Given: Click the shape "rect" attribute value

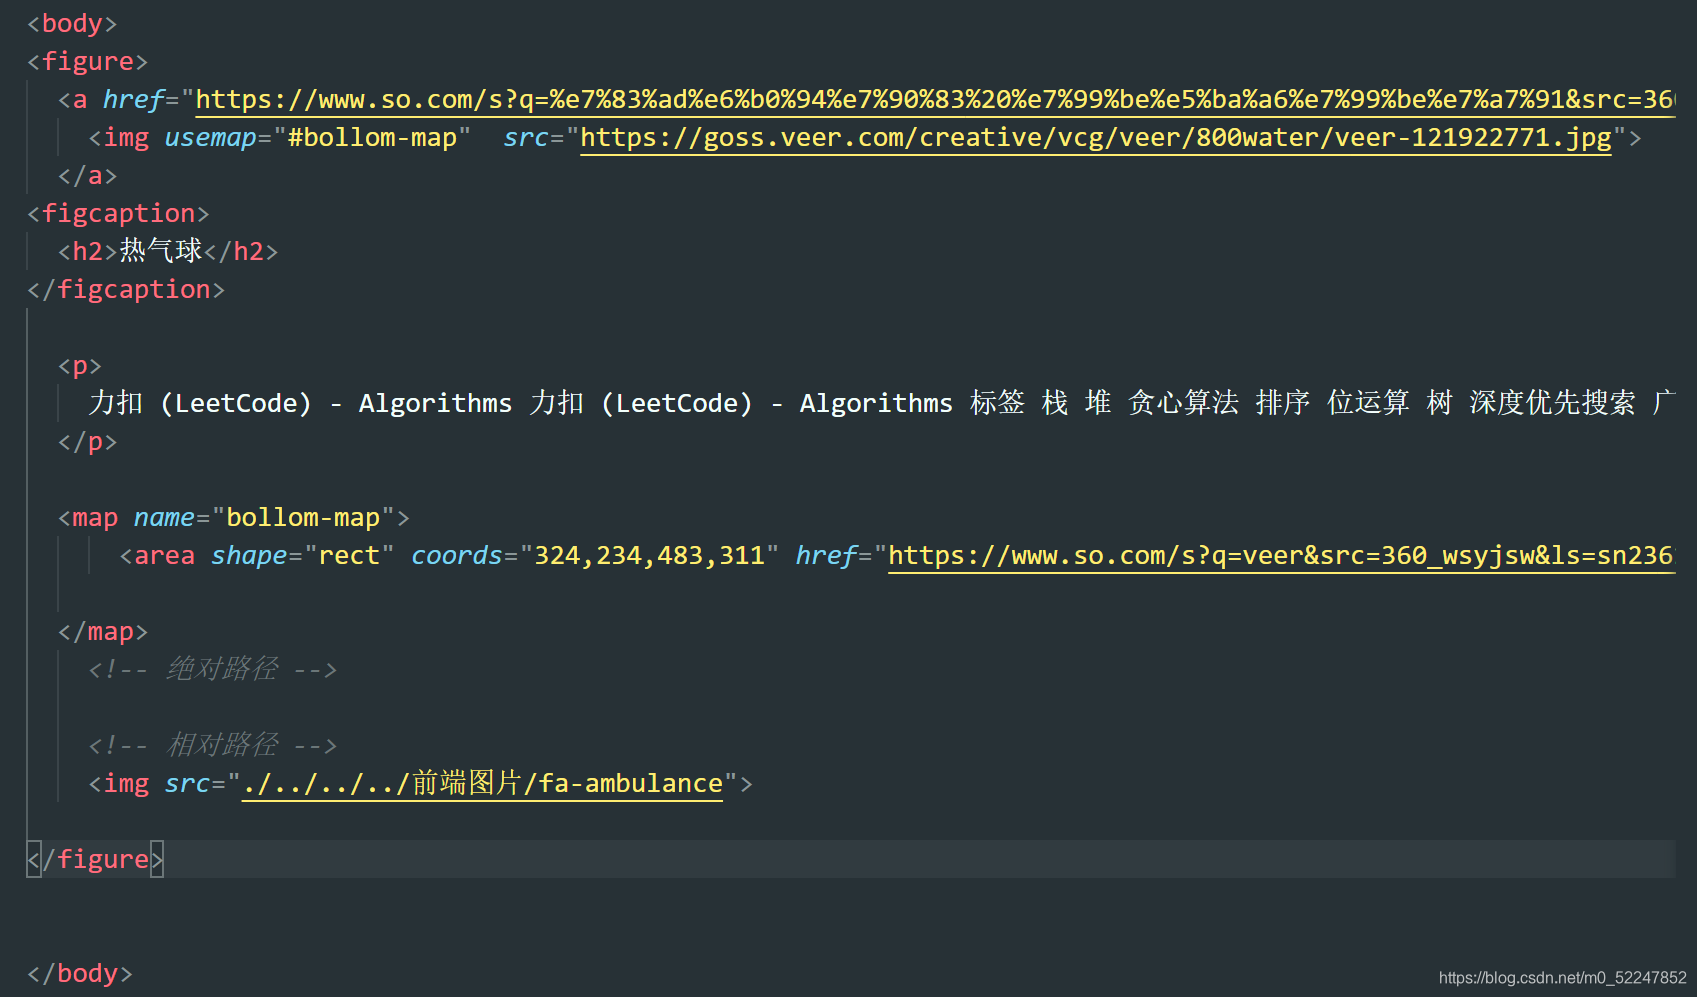Looking at the screenshot, I should pos(349,556).
